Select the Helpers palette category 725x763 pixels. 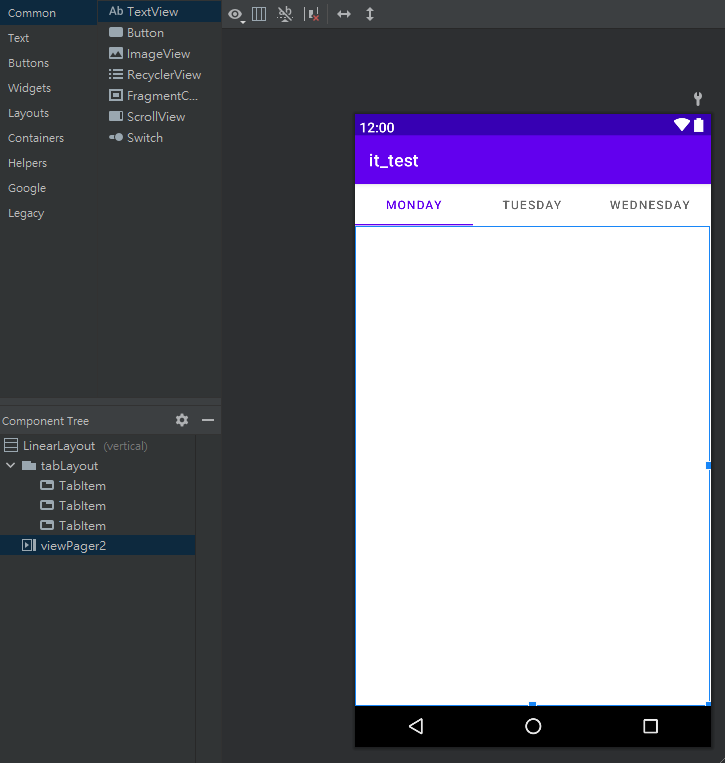point(49,164)
